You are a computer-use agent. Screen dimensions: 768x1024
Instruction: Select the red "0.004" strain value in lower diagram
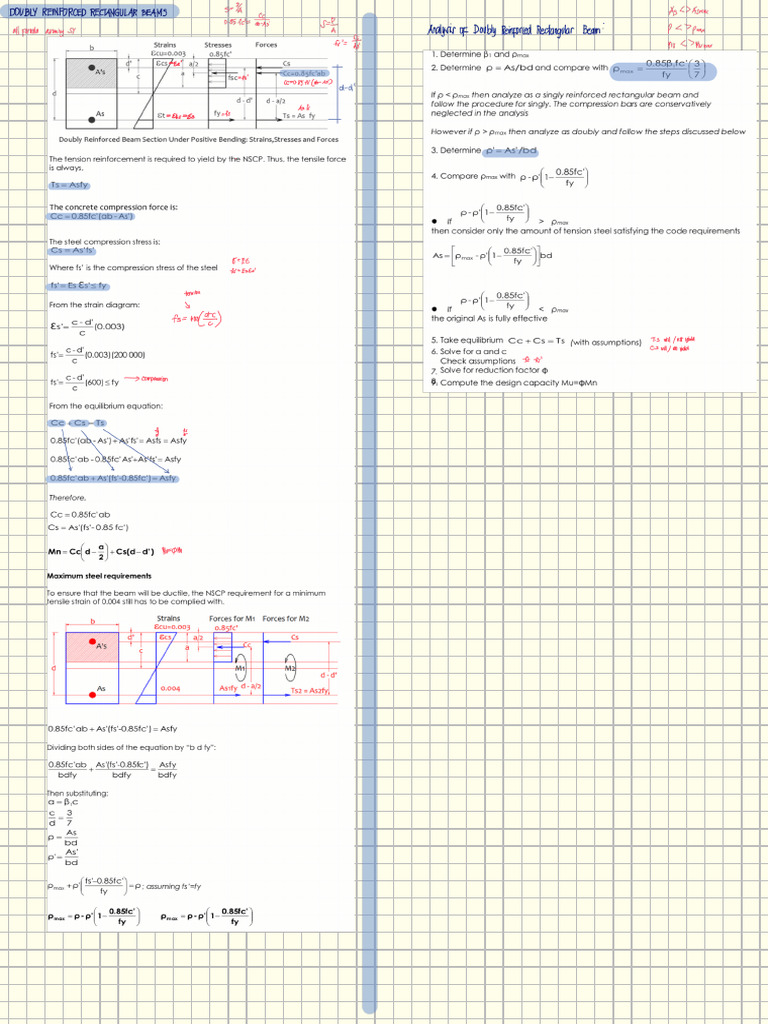click(170, 688)
